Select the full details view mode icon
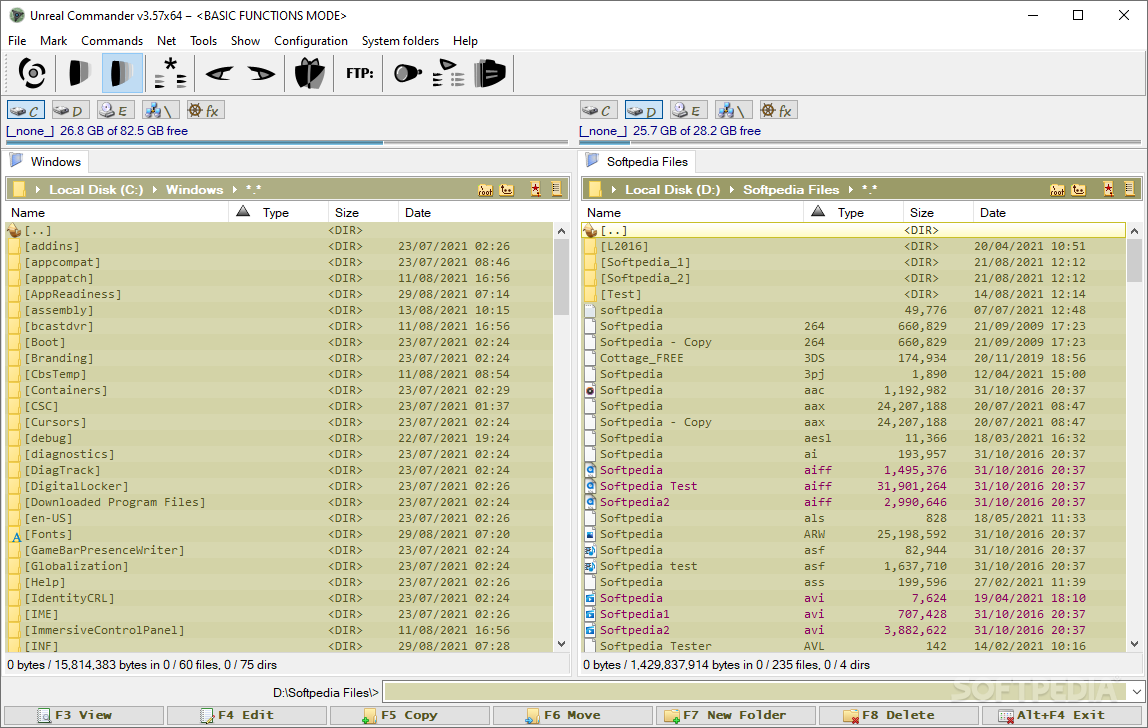1148x728 pixels. [x=122, y=73]
